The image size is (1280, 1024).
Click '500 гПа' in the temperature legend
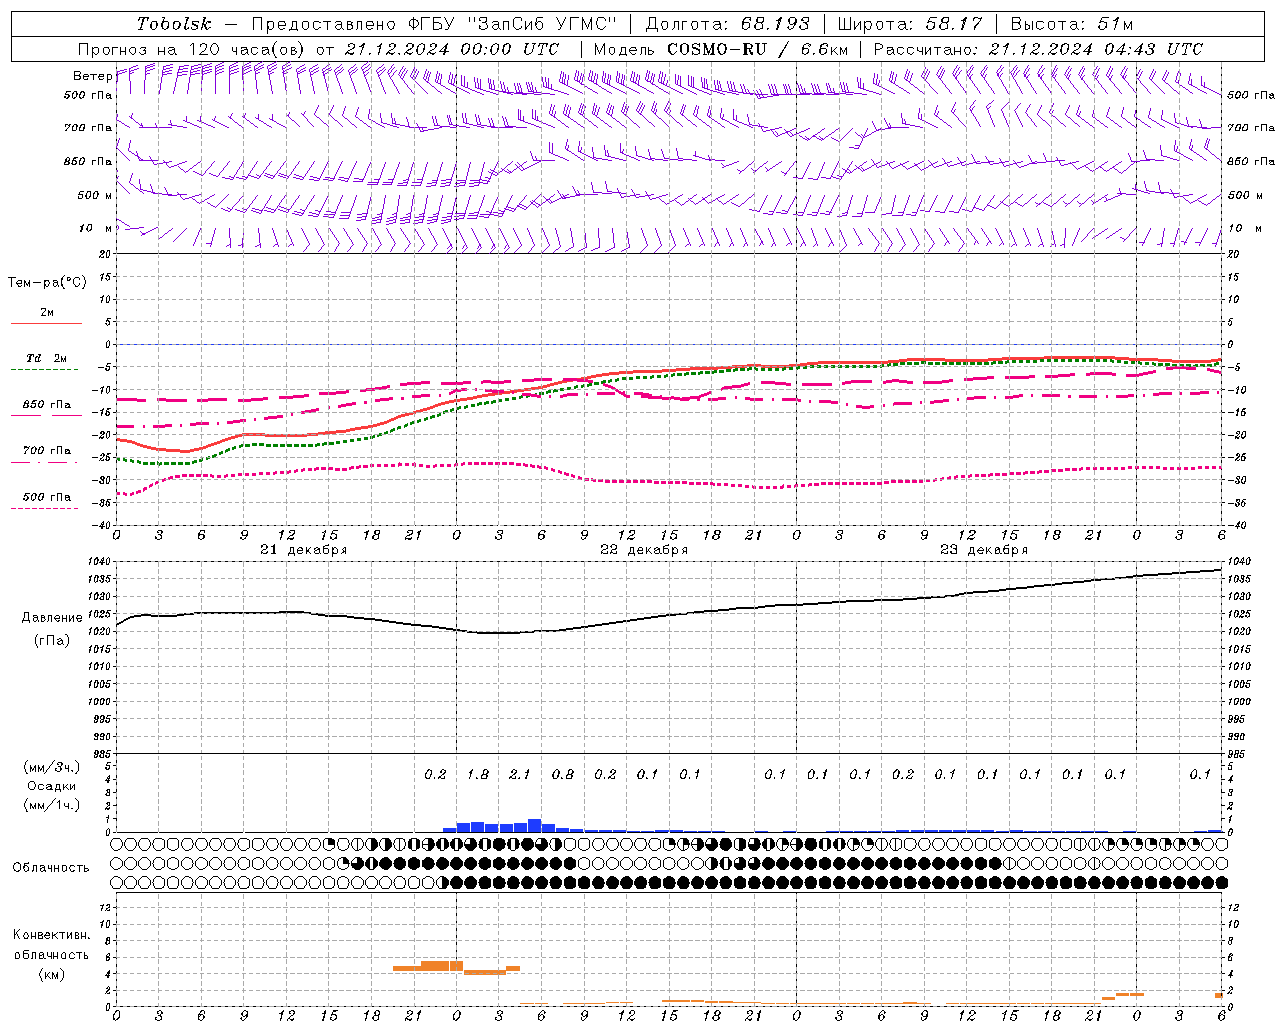point(47,497)
